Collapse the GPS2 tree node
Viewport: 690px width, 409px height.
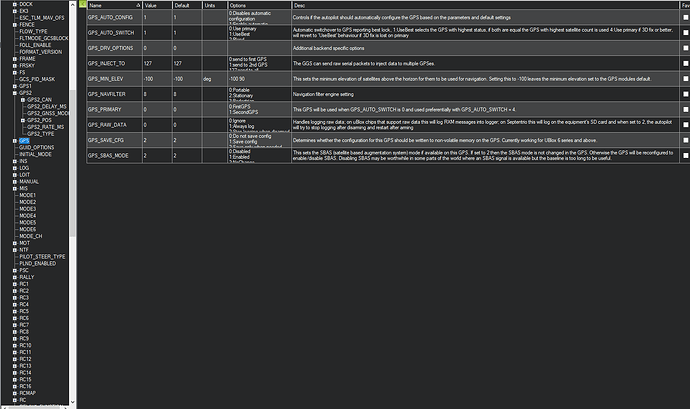pos(15,93)
